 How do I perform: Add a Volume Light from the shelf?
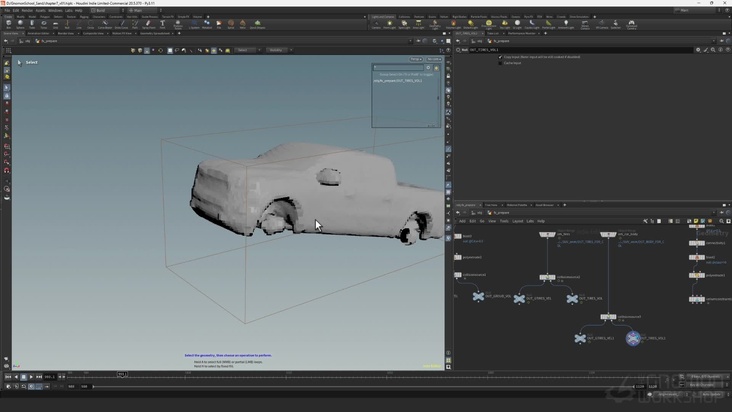(453, 24)
